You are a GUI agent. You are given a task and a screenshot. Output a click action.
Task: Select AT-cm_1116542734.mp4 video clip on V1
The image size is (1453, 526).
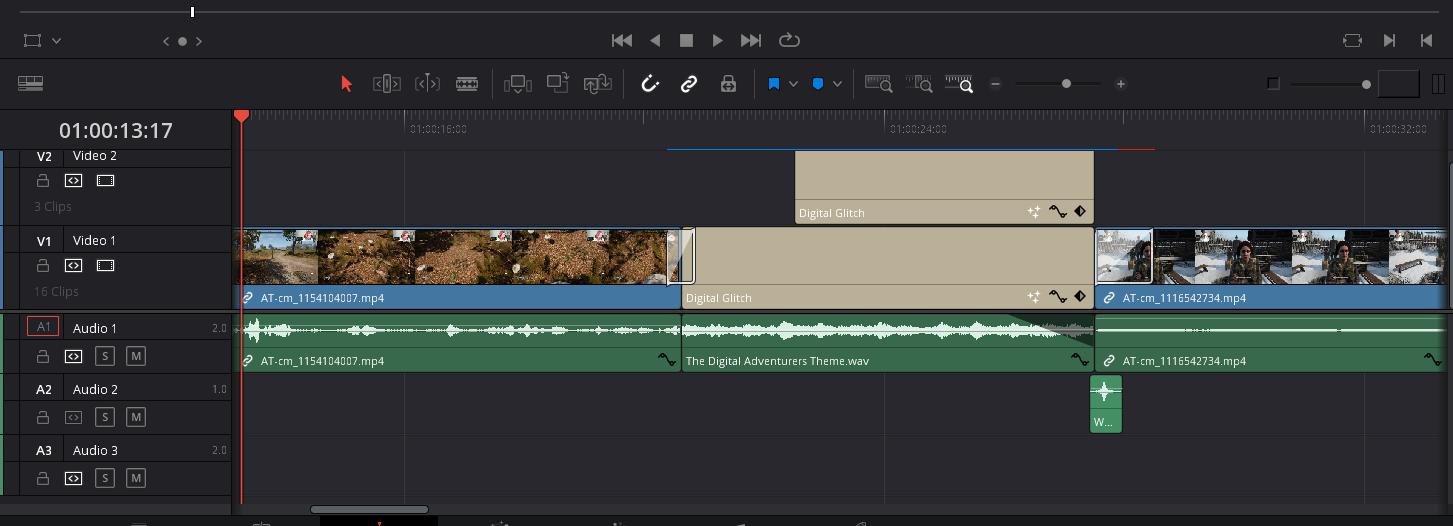tap(1271, 268)
